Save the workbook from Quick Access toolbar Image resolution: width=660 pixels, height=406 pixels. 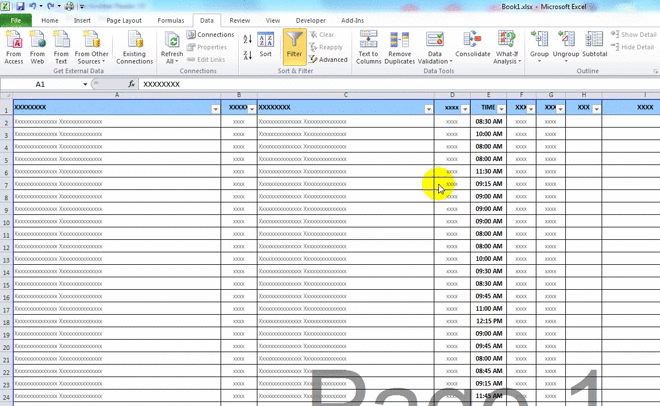[x=20, y=6]
